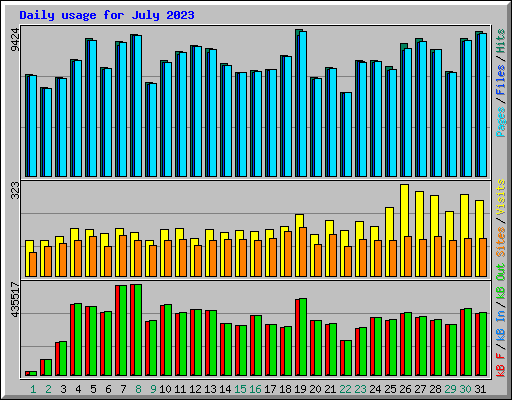Click day 27 on the date axis

420,389
